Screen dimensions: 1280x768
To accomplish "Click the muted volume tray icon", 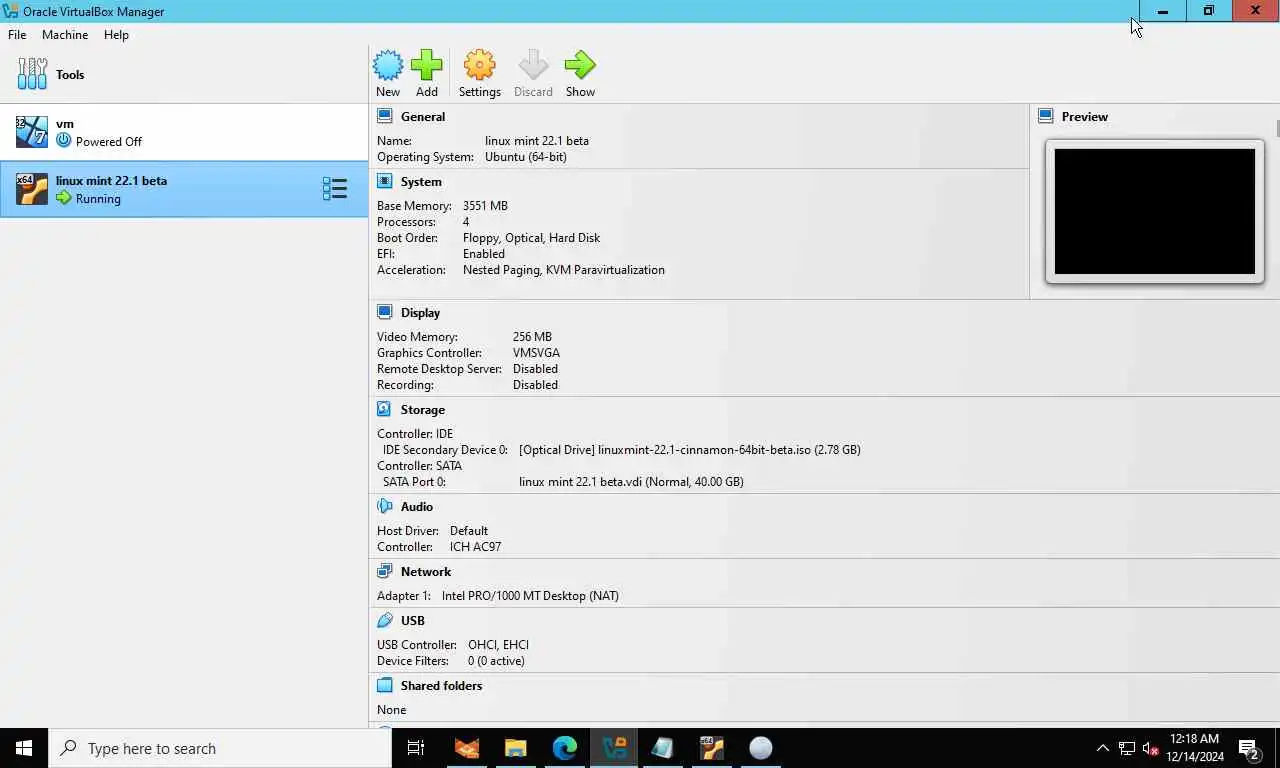I will click(1150, 748).
